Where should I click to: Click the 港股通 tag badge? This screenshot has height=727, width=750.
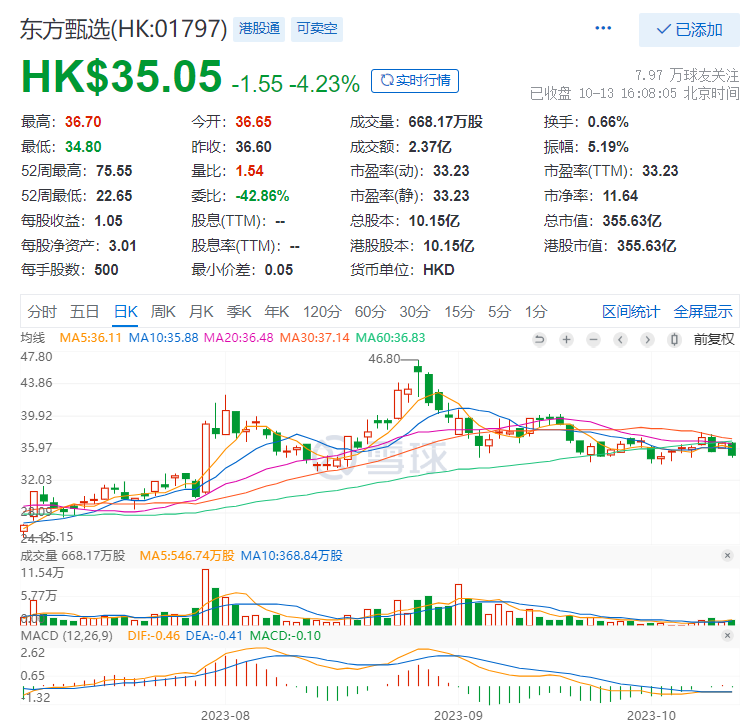coord(259,29)
